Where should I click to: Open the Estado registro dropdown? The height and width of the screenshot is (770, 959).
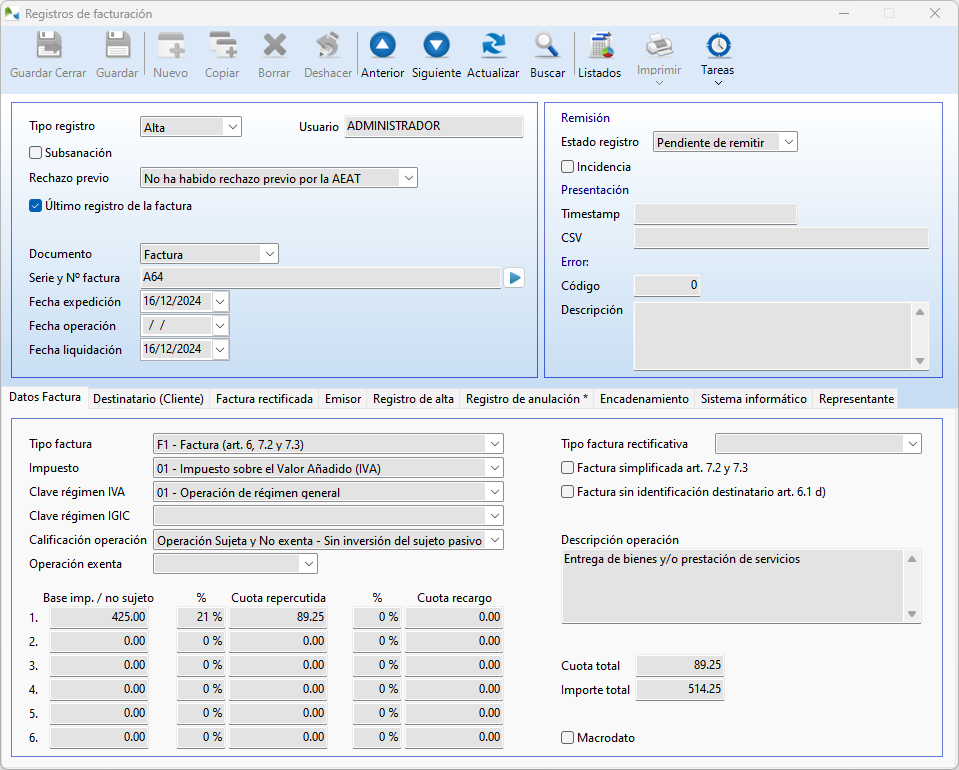coord(788,143)
